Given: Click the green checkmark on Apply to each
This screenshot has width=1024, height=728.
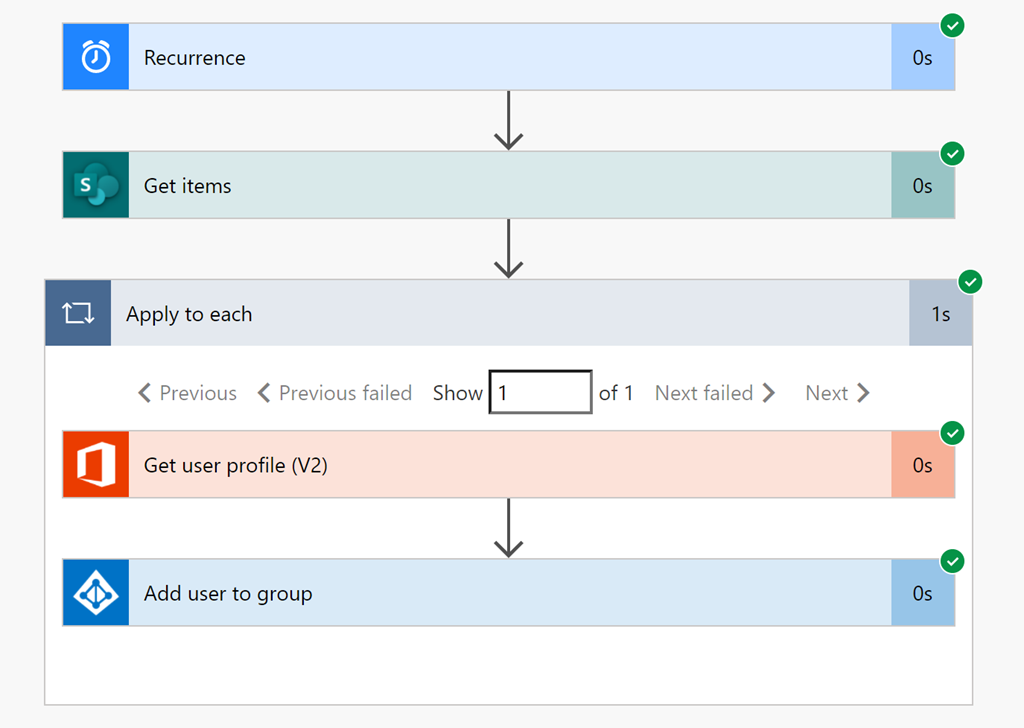Looking at the screenshot, I should tap(970, 282).
